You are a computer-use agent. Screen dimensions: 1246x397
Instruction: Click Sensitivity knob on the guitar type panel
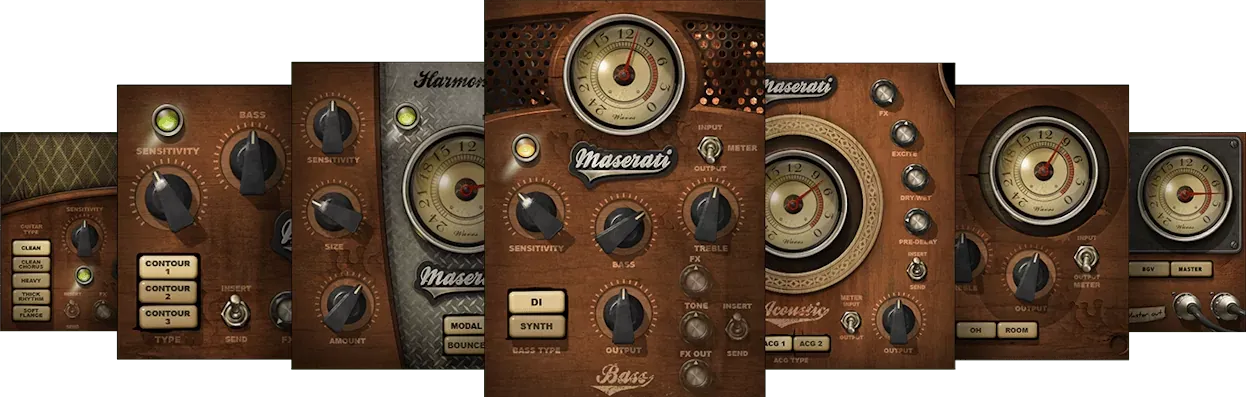[85, 238]
